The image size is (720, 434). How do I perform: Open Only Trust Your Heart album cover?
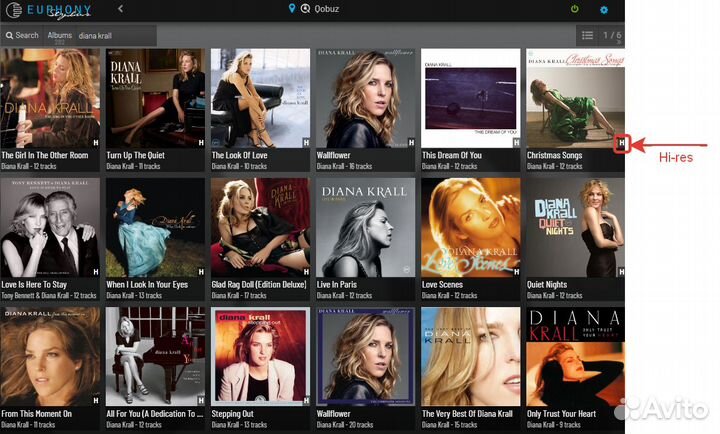tap(575, 356)
